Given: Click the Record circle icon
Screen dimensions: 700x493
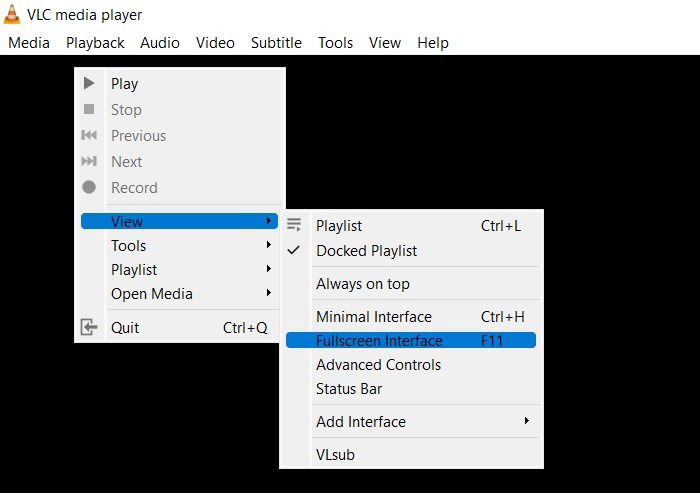Looking at the screenshot, I should pos(89,187).
